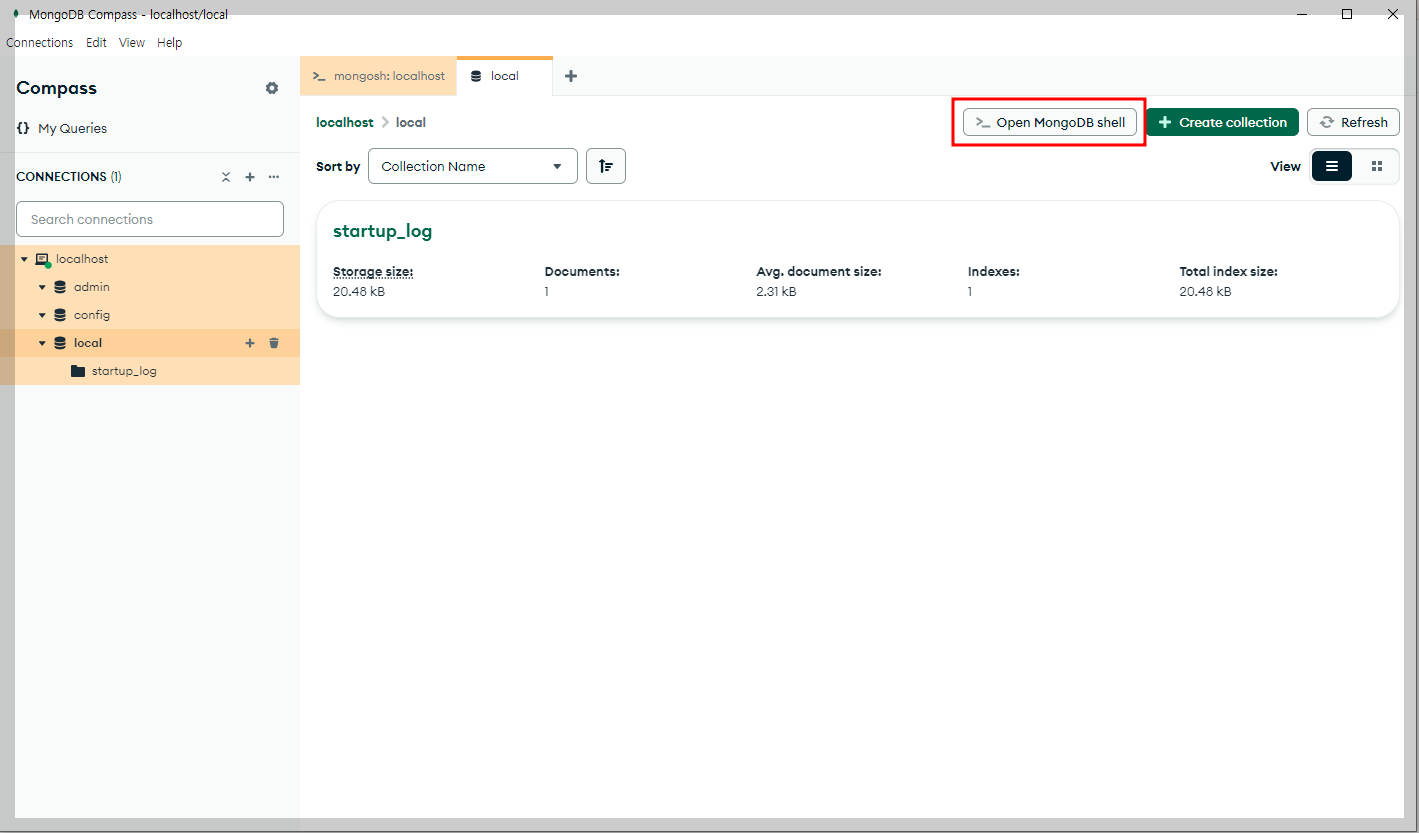The width and height of the screenshot is (1419, 833).
Task: Switch to grid view
Action: pos(1377,166)
